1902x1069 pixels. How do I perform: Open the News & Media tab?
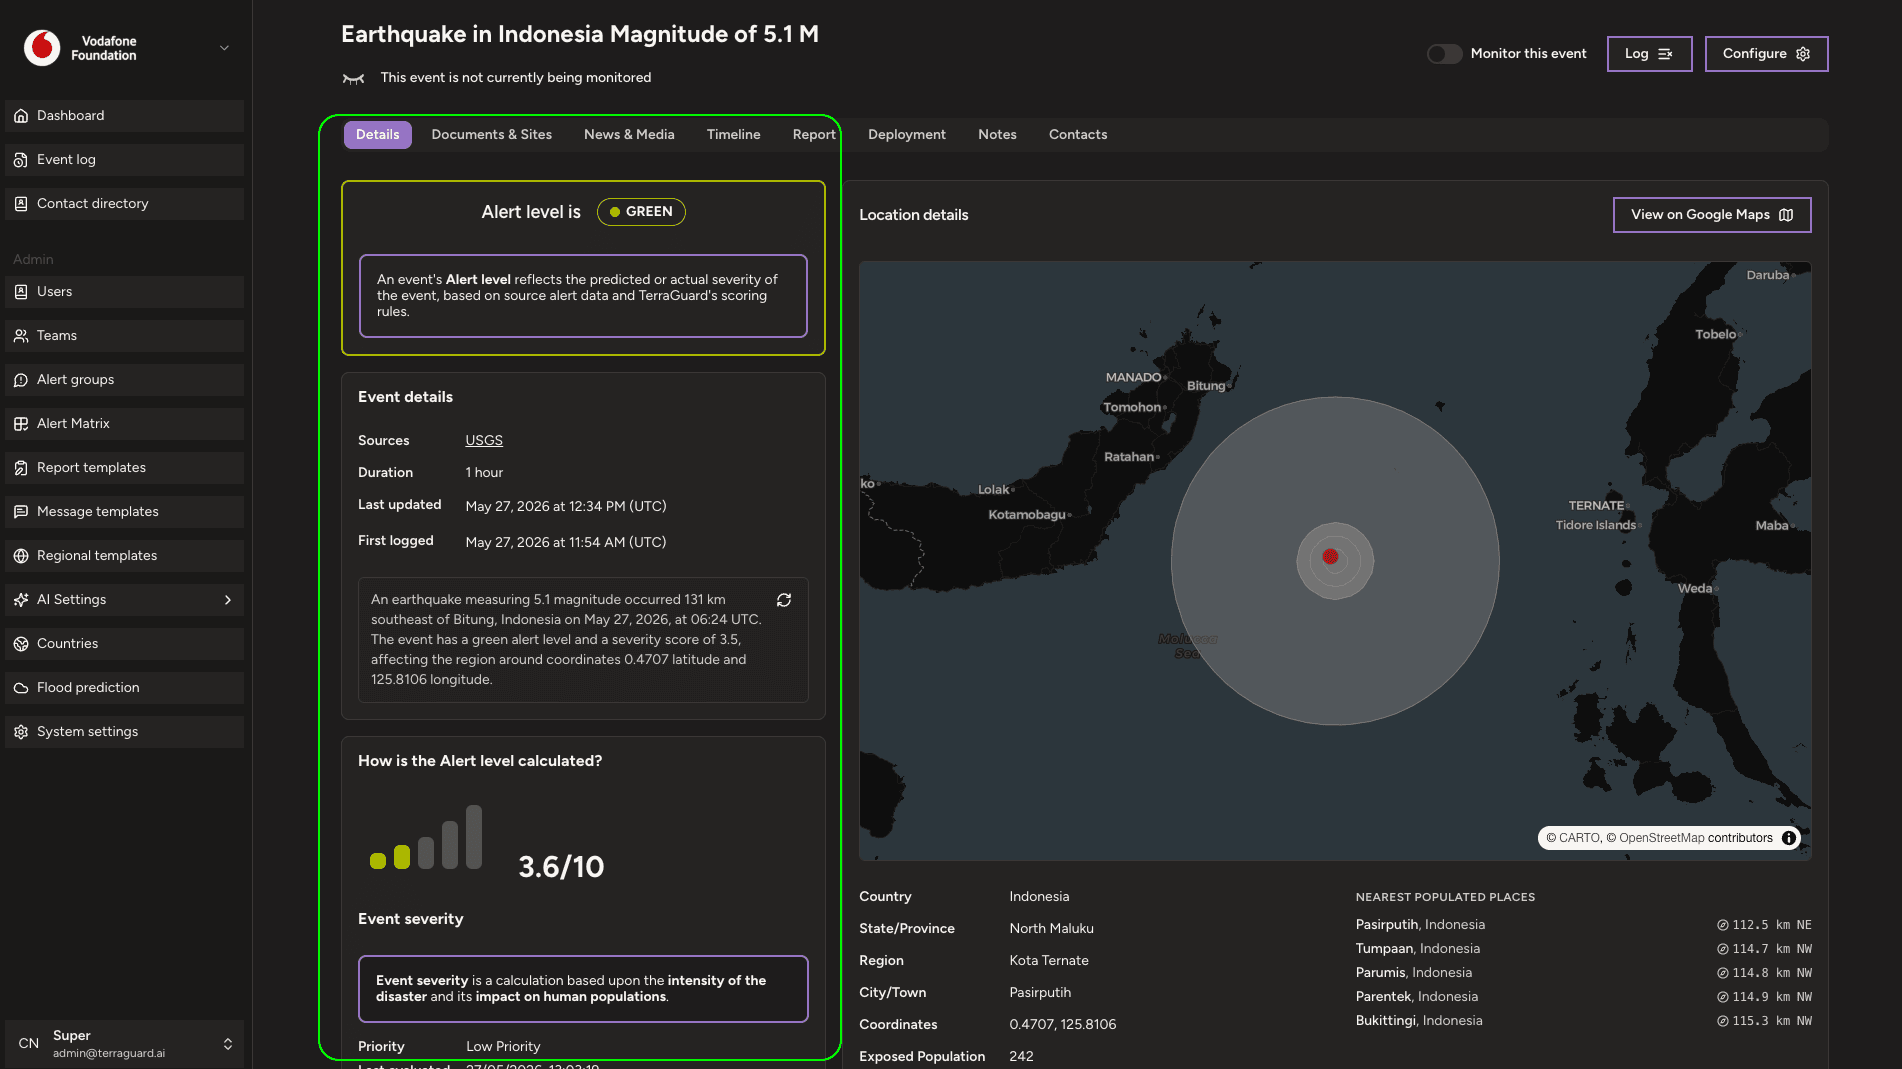click(629, 135)
